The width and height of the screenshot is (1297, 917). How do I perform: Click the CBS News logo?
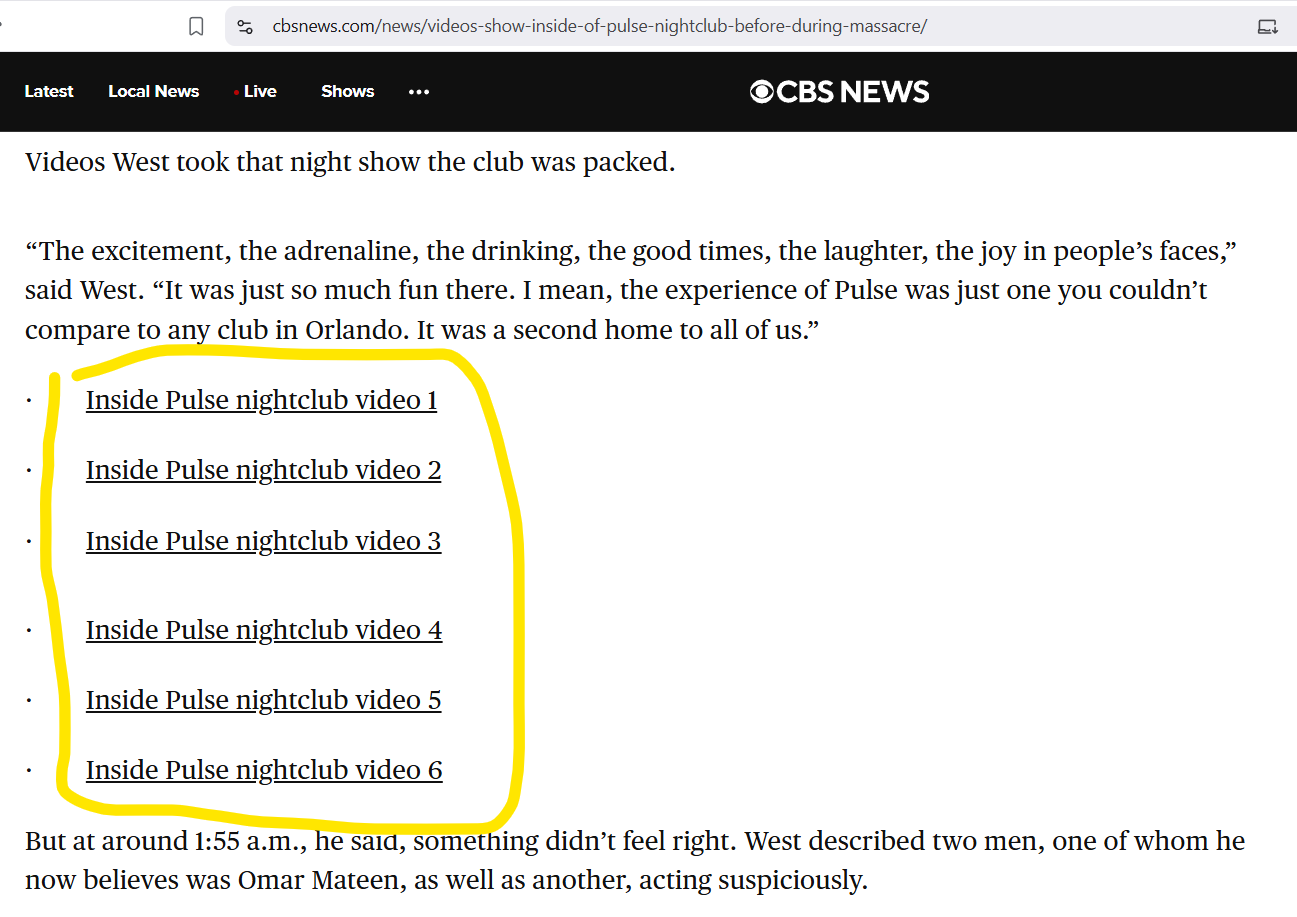[840, 92]
